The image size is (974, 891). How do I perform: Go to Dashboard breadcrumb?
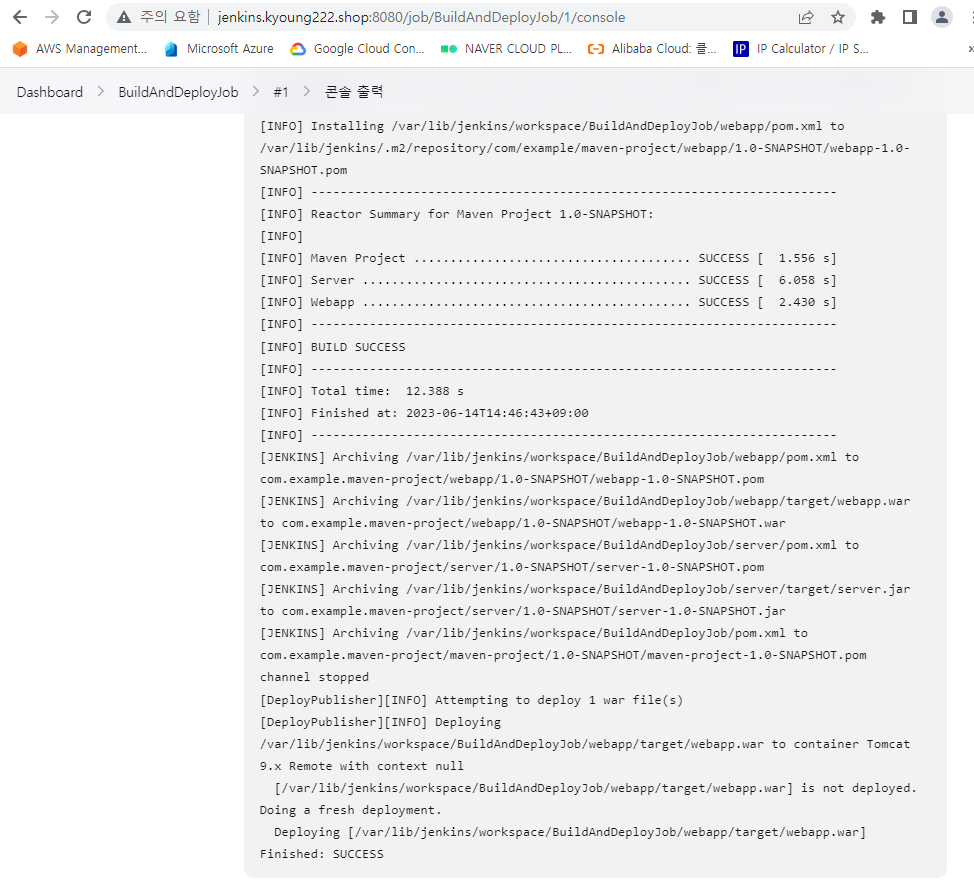pyautogui.click(x=50, y=92)
